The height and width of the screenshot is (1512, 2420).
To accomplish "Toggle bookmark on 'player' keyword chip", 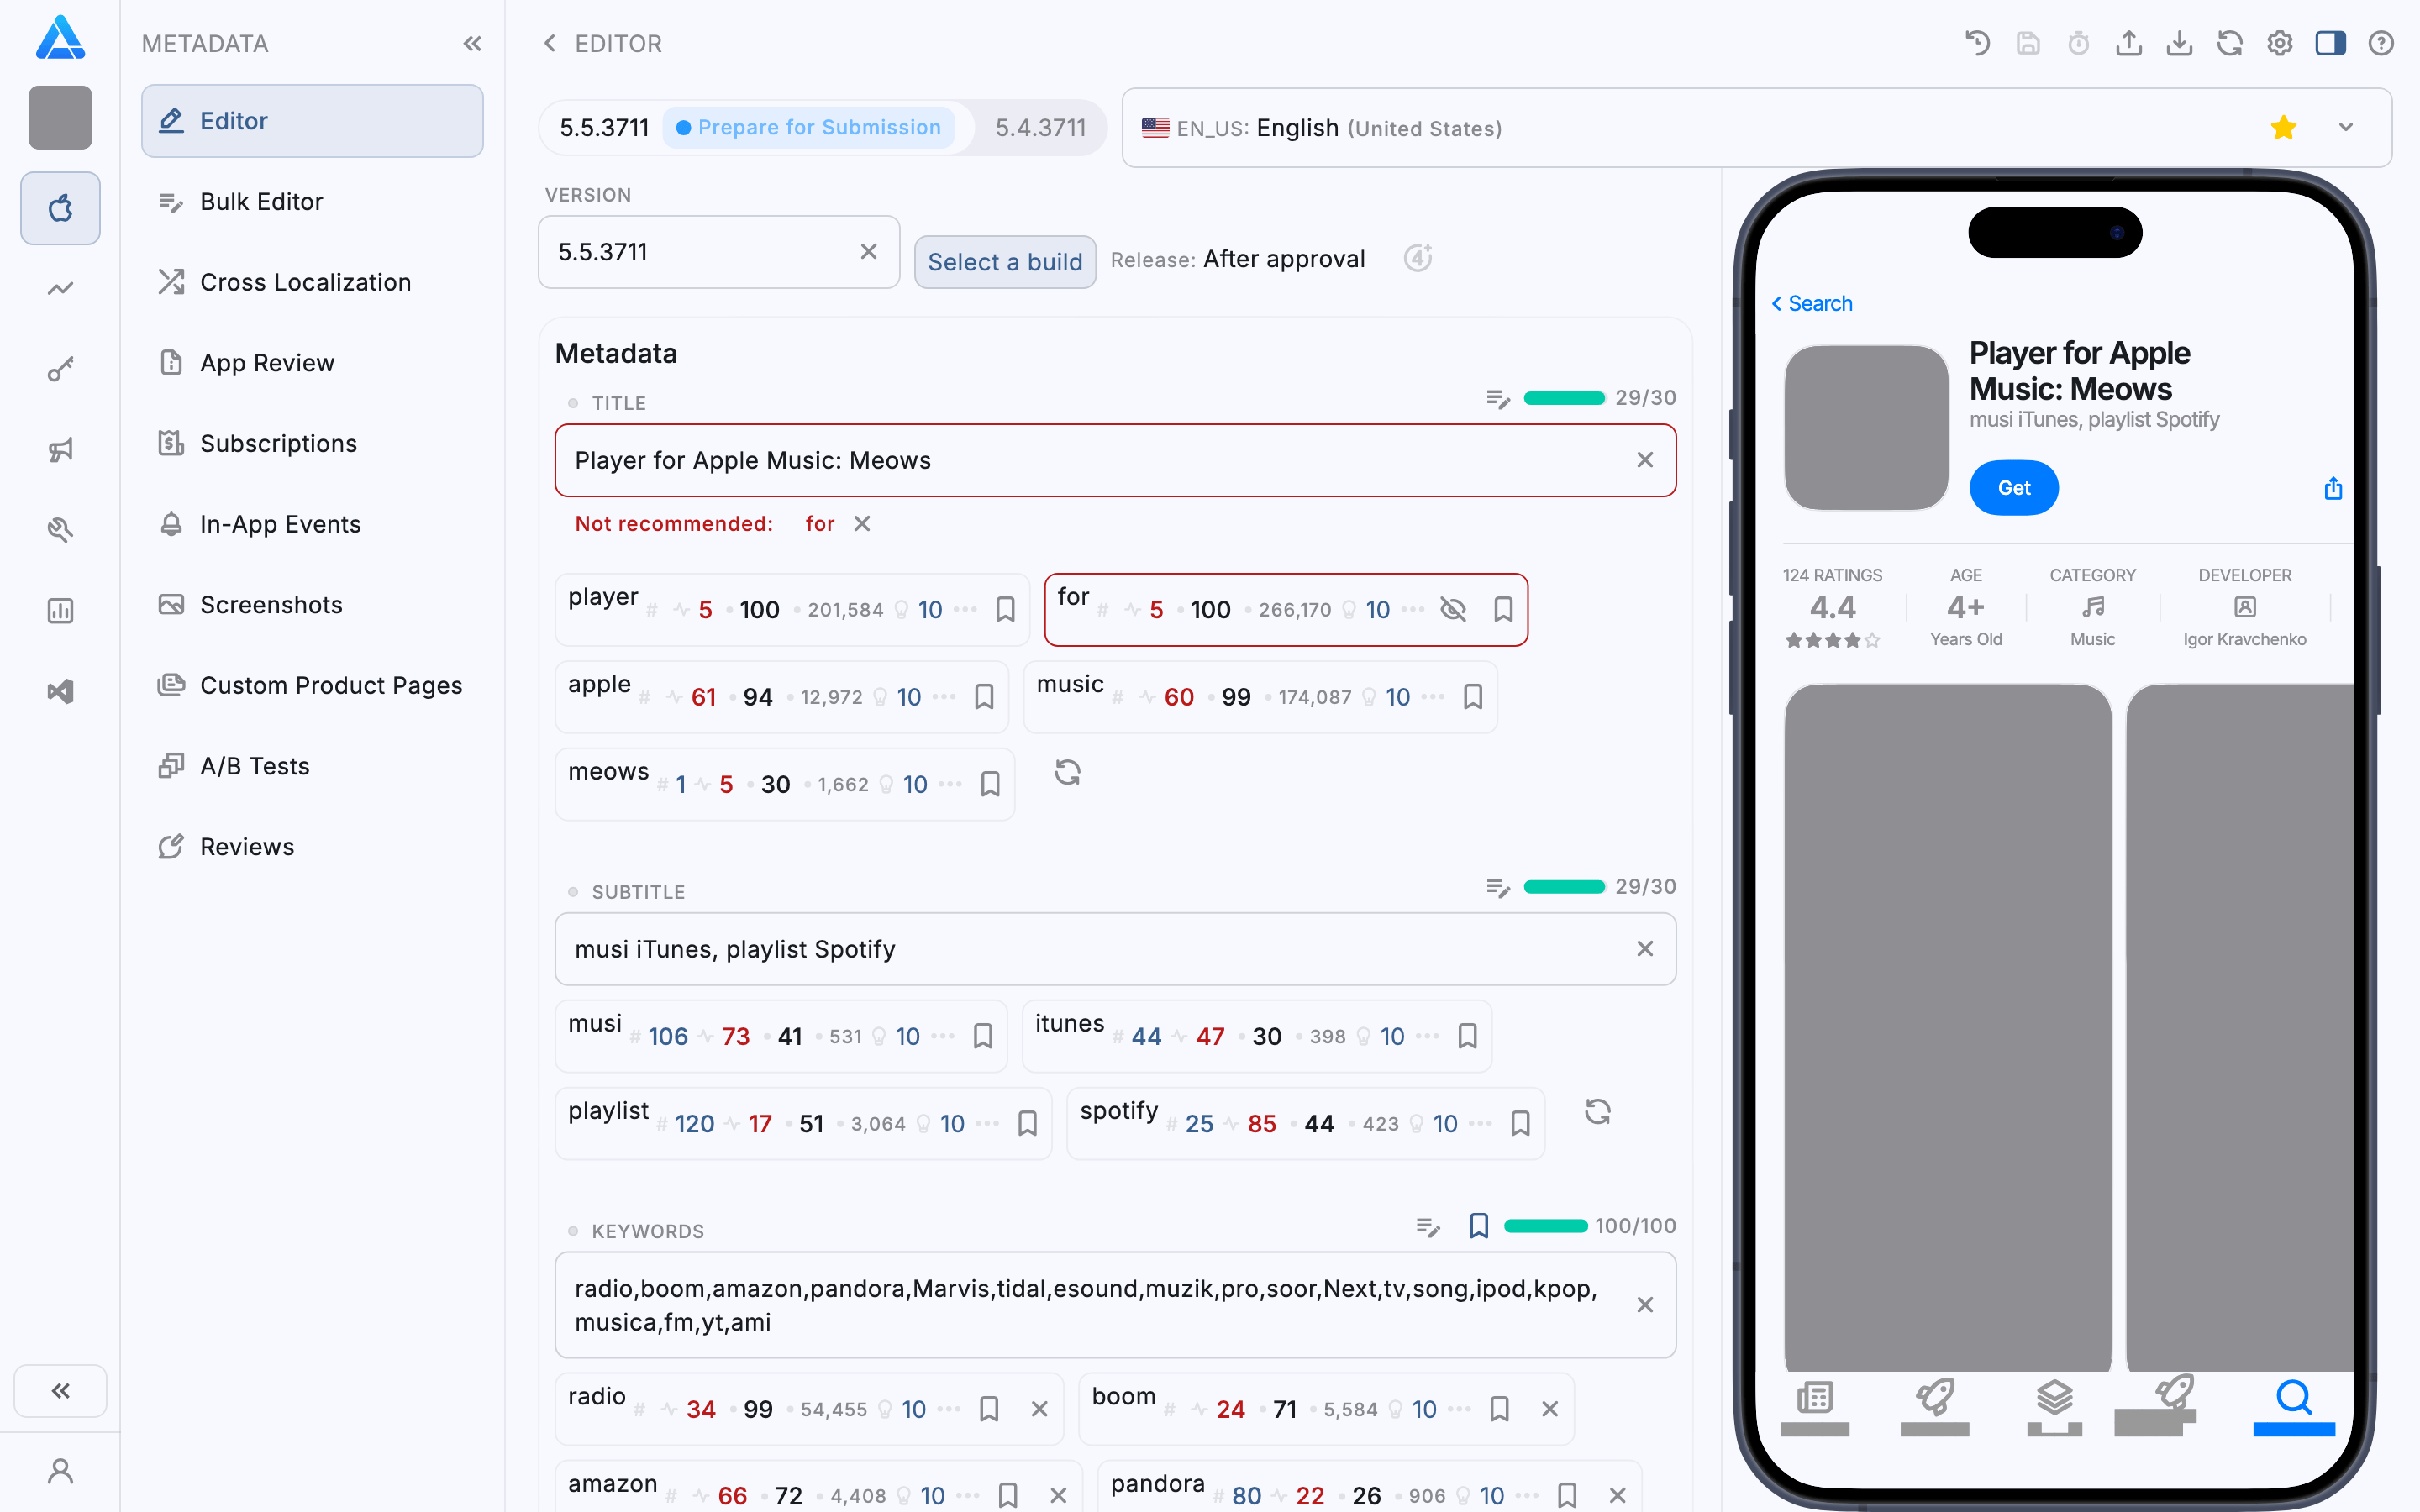I will pyautogui.click(x=1005, y=609).
